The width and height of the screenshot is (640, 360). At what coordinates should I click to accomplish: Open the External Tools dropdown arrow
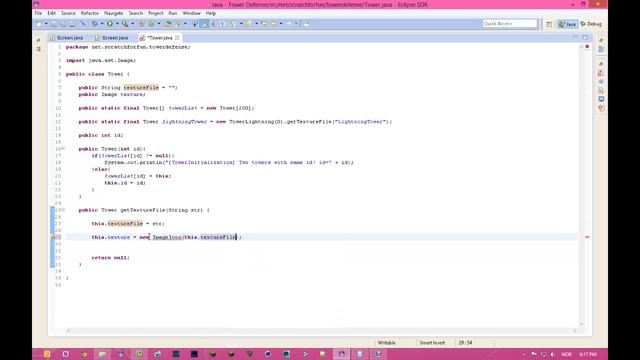click(133, 24)
